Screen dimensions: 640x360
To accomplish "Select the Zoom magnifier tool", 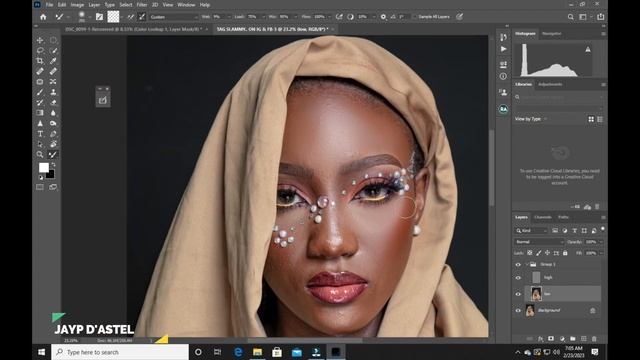I will tap(40, 155).
